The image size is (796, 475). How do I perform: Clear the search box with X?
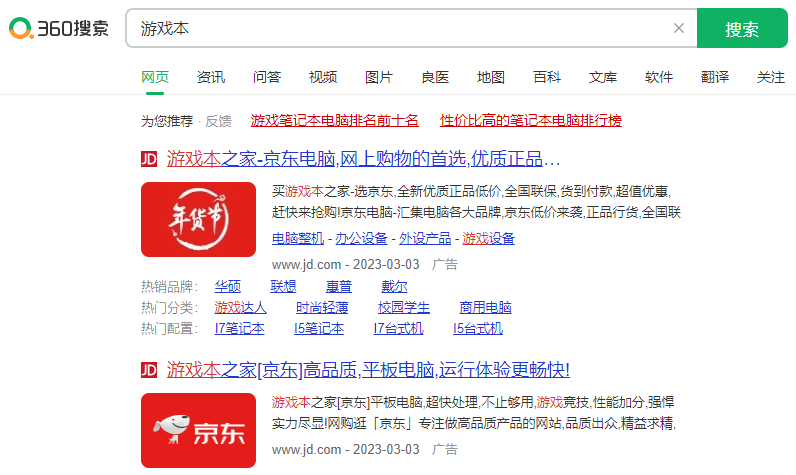point(679,28)
